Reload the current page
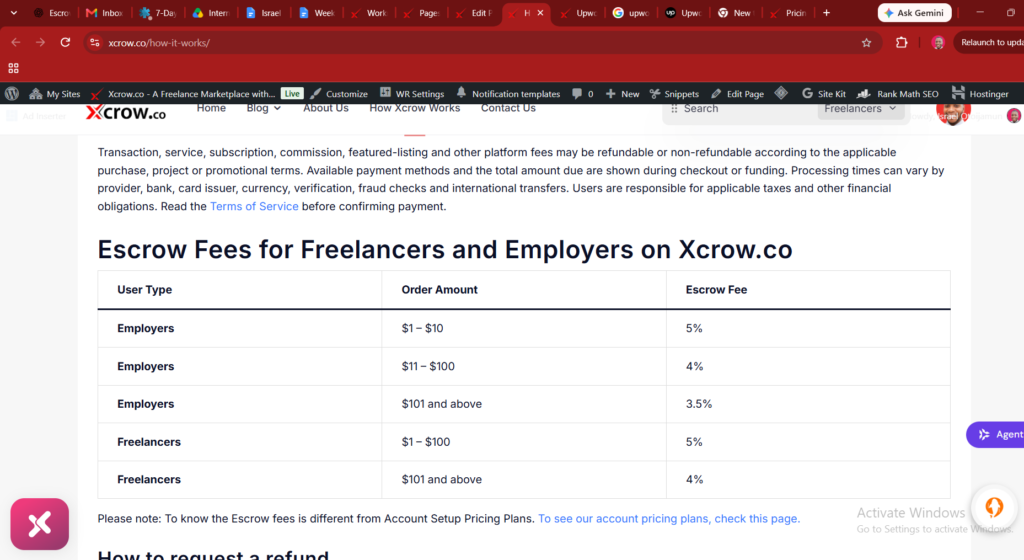1024x560 pixels. pyautogui.click(x=65, y=42)
